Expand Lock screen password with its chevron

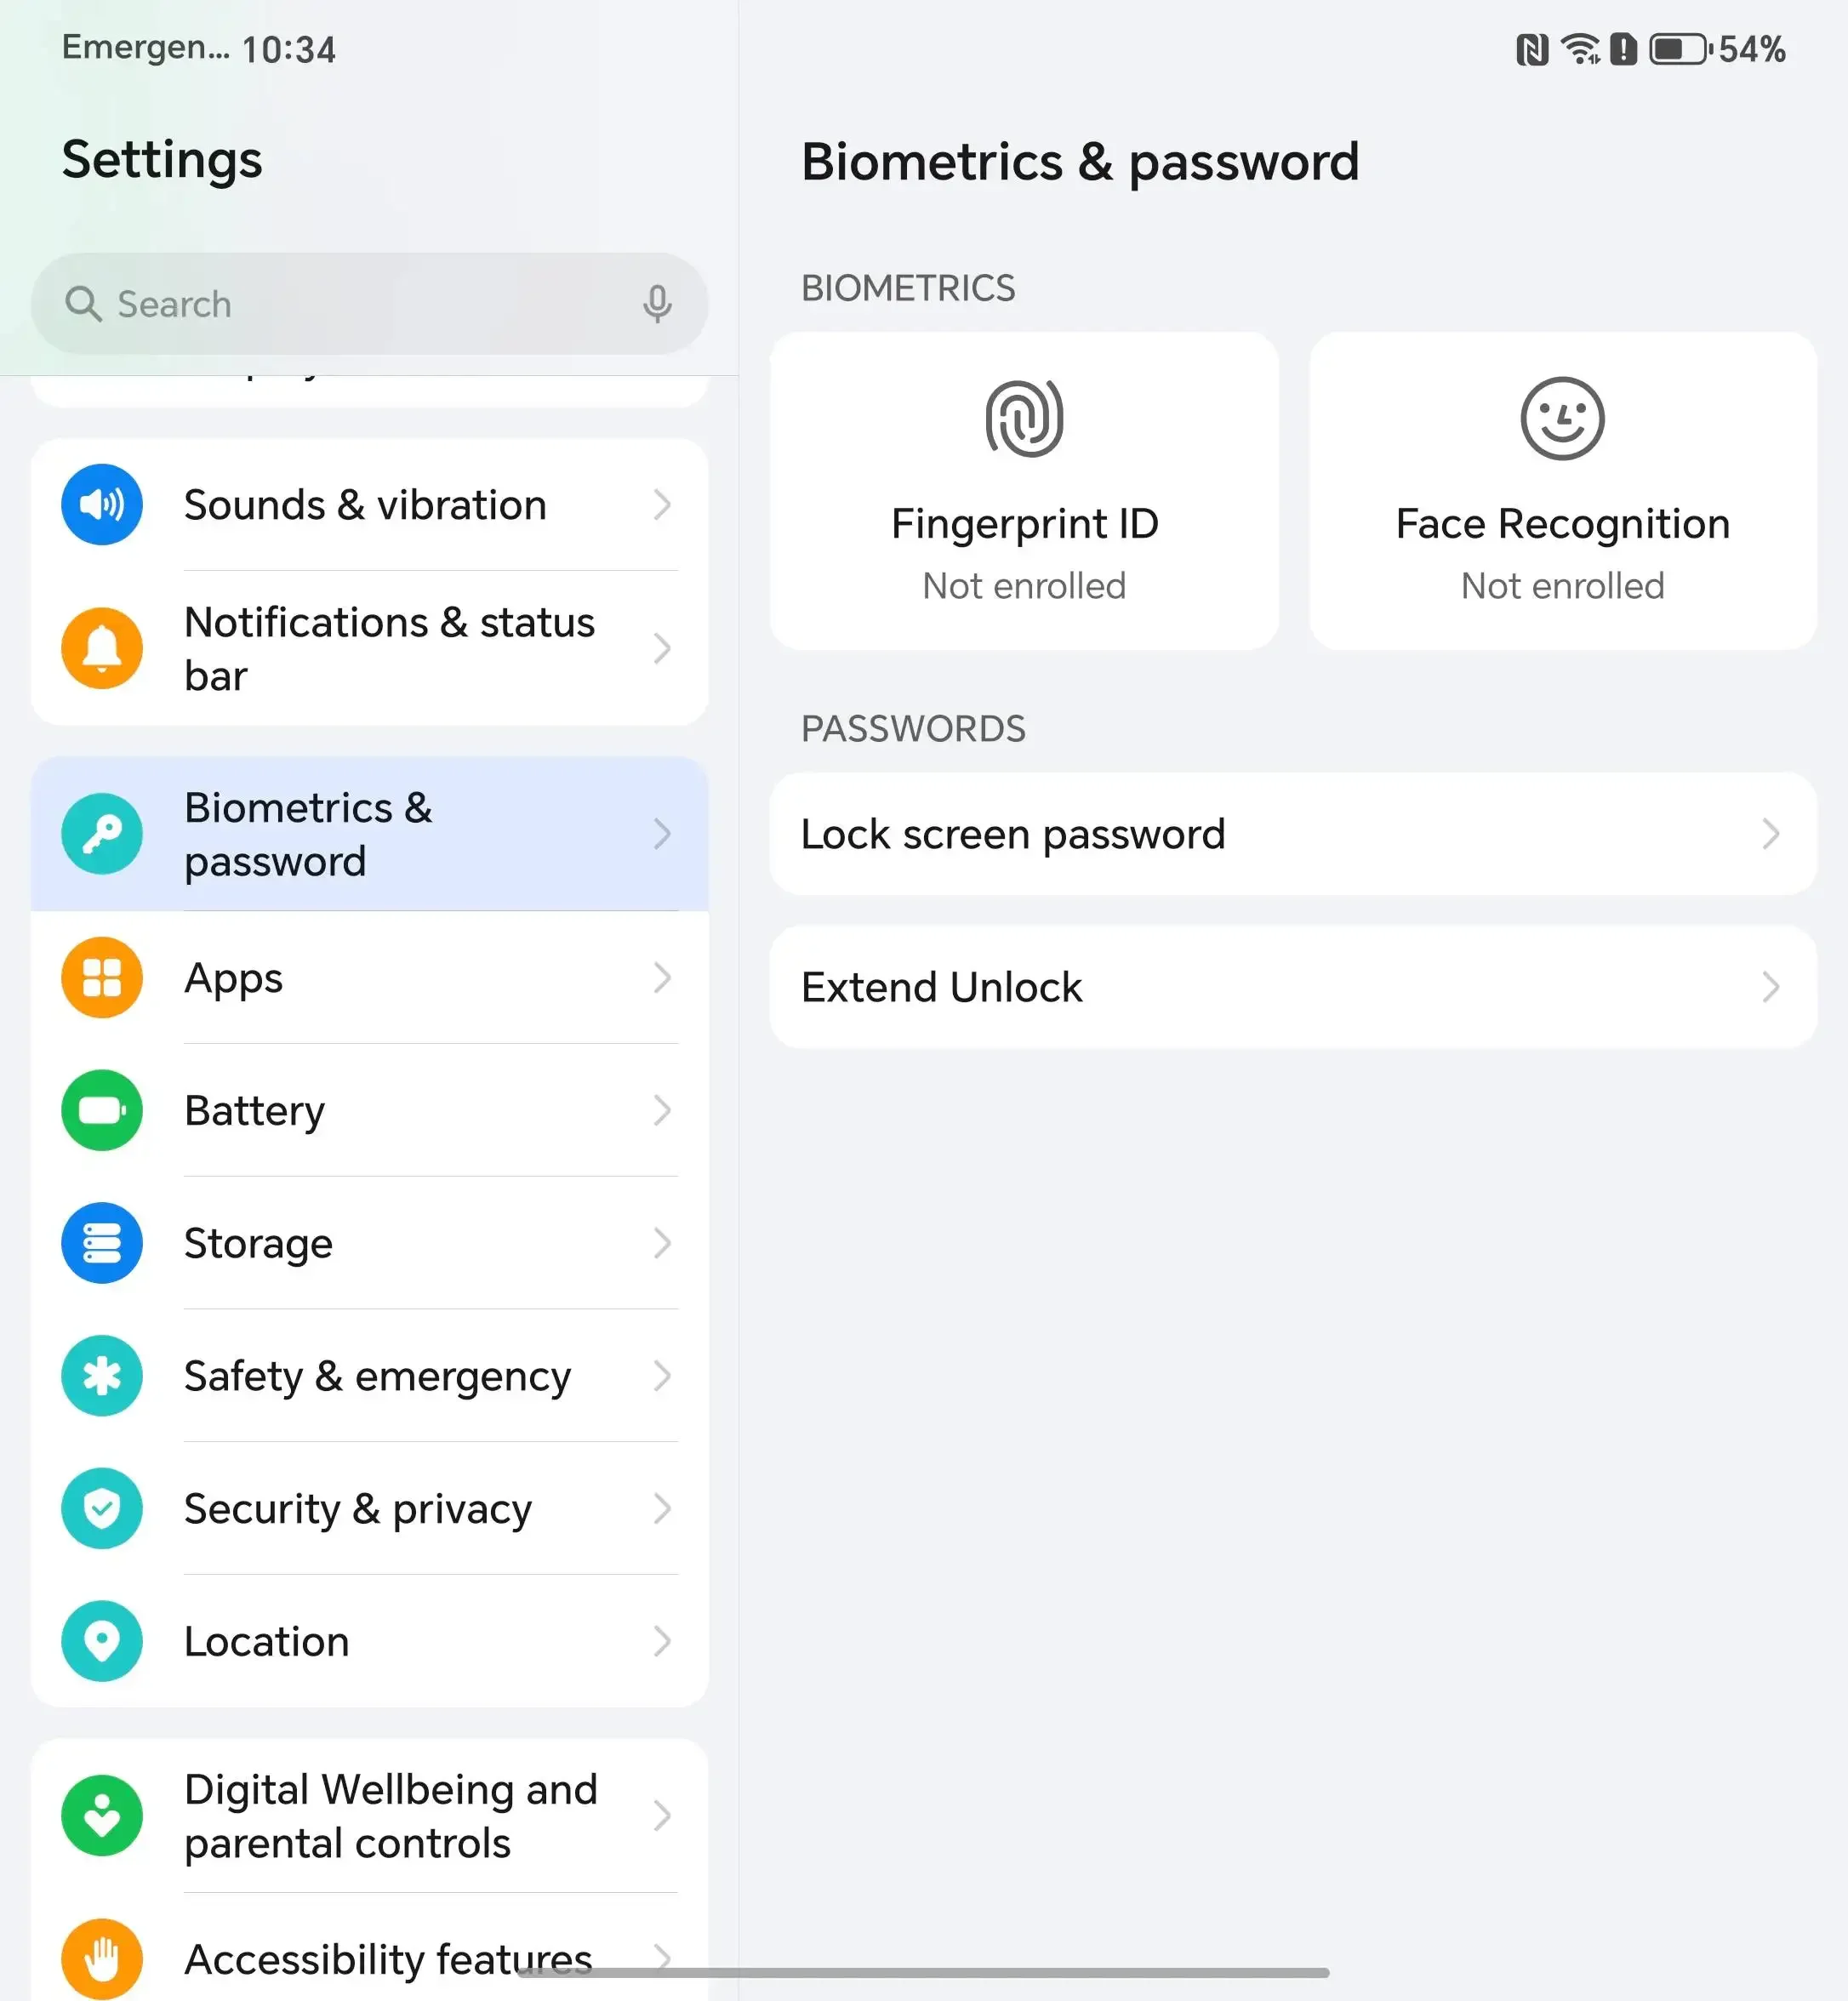pyautogui.click(x=1770, y=833)
